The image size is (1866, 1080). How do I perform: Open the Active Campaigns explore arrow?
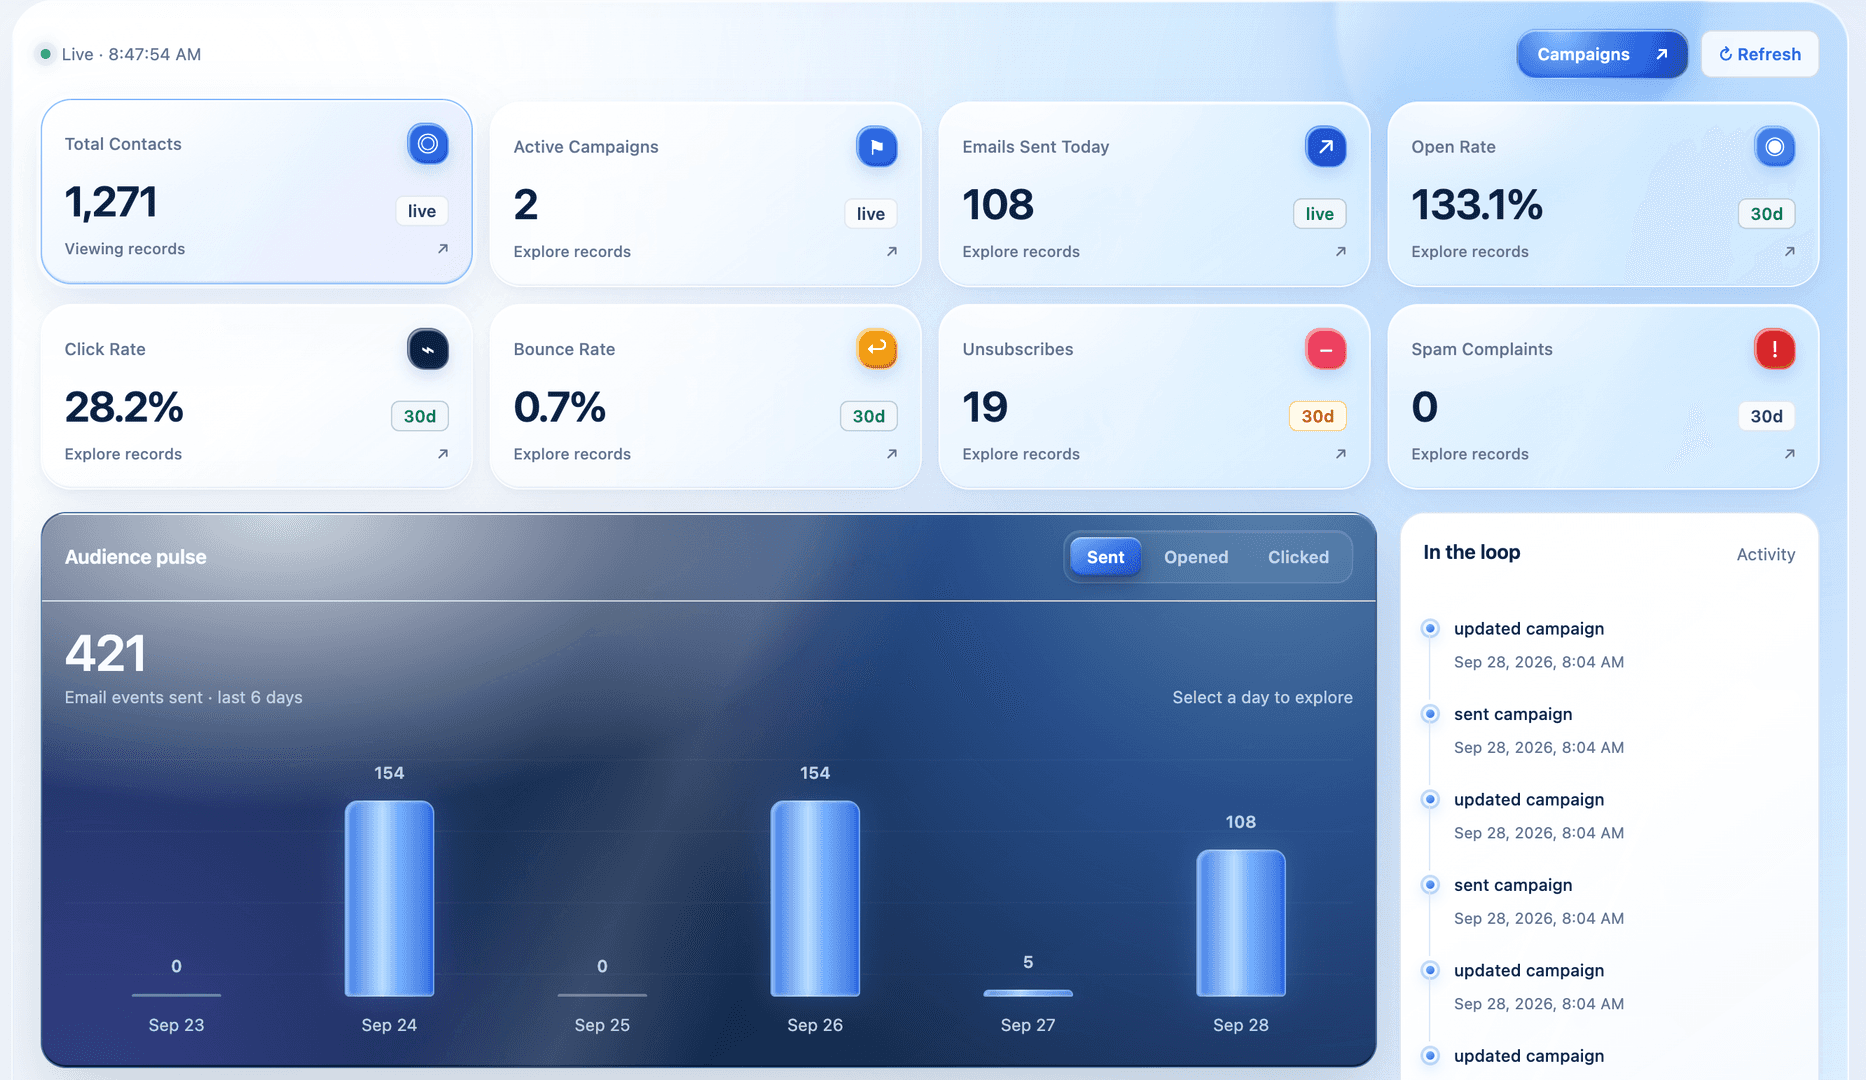pyautogui.click(x=891, y=252)
